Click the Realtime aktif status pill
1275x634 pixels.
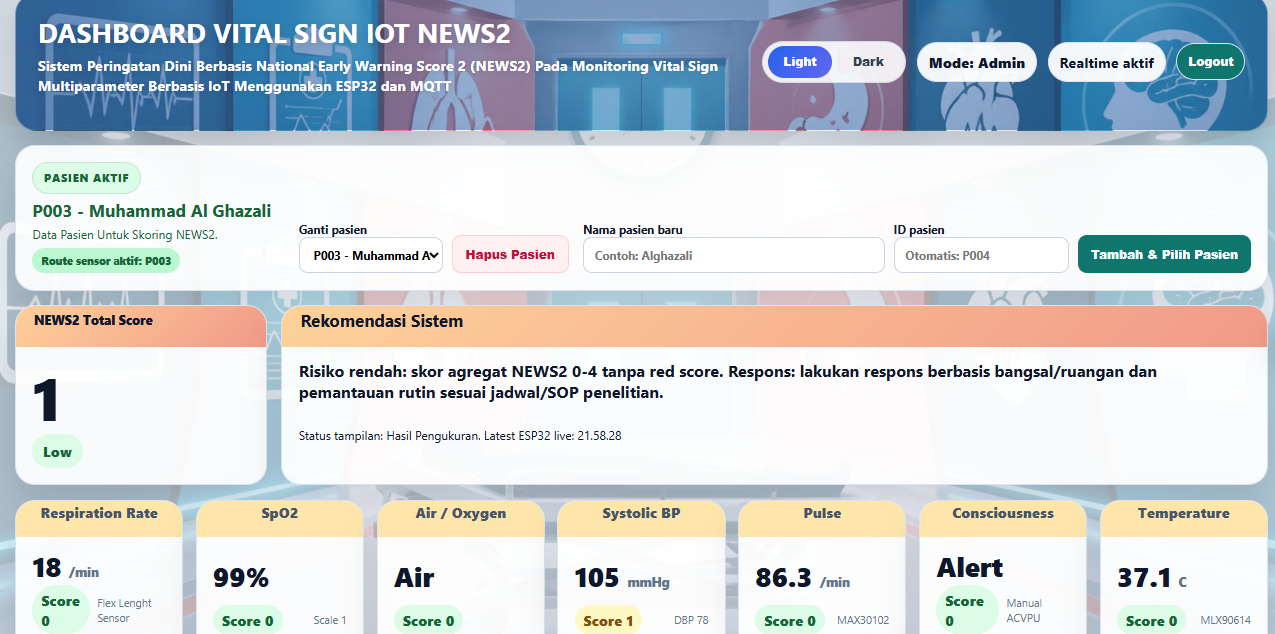coord(1107,62)
